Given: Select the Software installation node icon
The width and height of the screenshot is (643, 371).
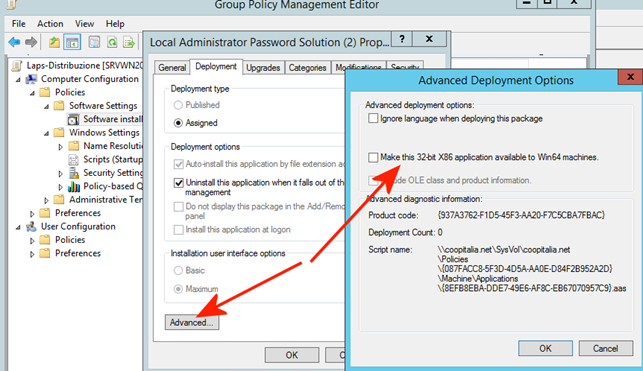Looking at the screenshot, I should click(73, 119).
